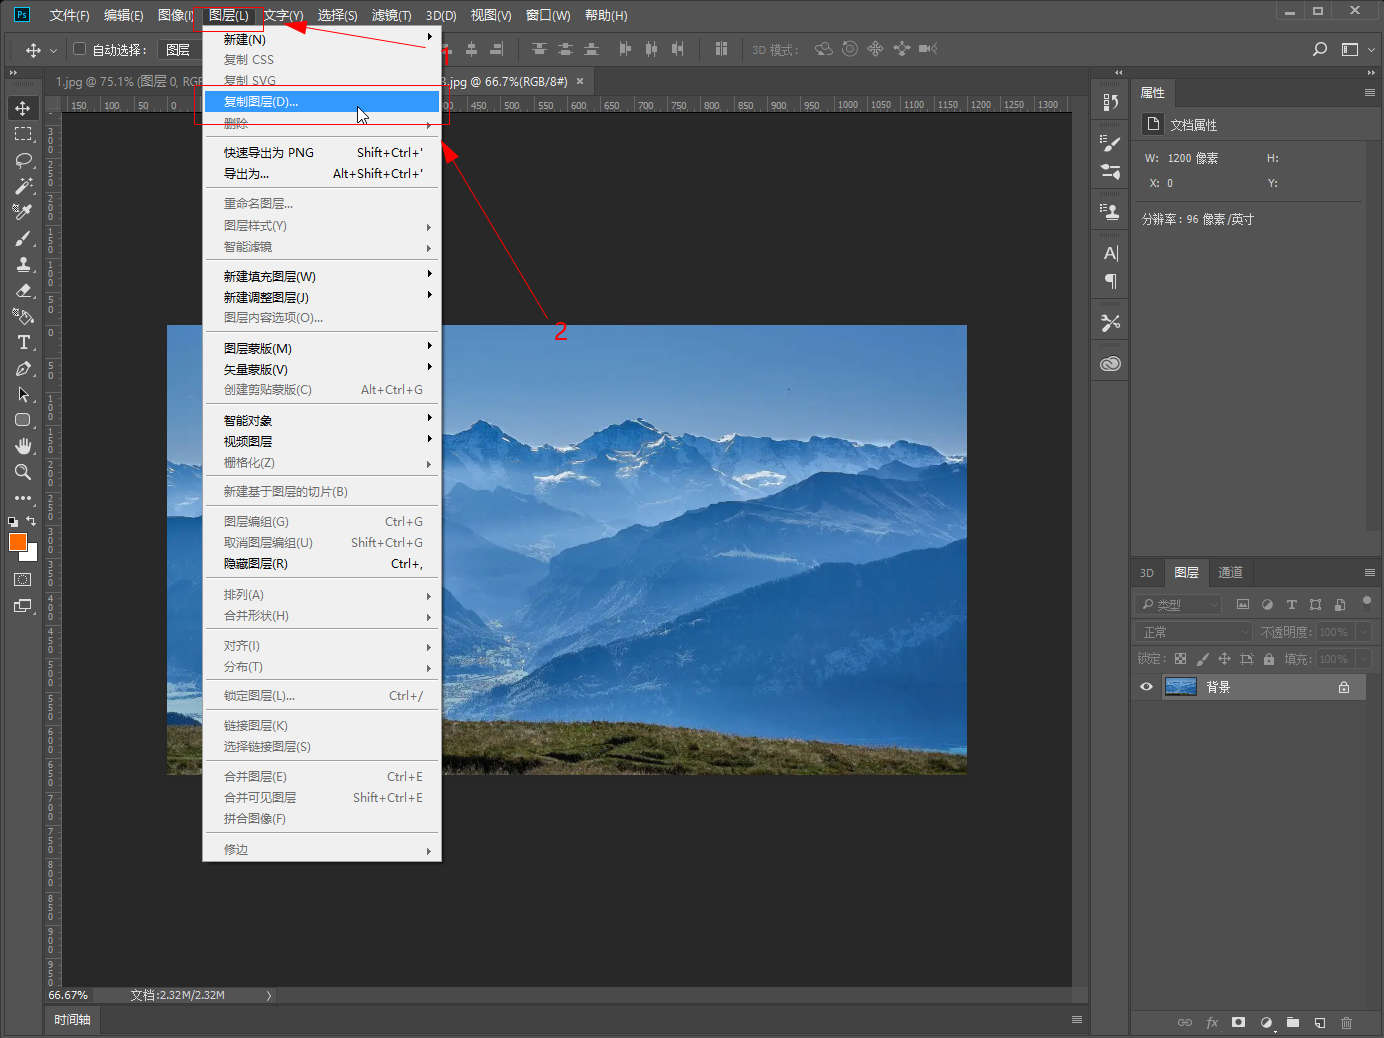Image resolution: width=1384 pixels, height=1038 pixels.
Task: Open the Filter menu
Action: (391, 15)
